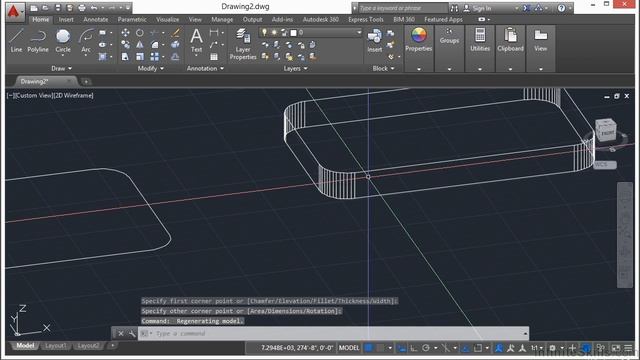This screenshot has width=640, height=360.
Task: Expand the Annotation panel
Action: [x=205, y=68]
